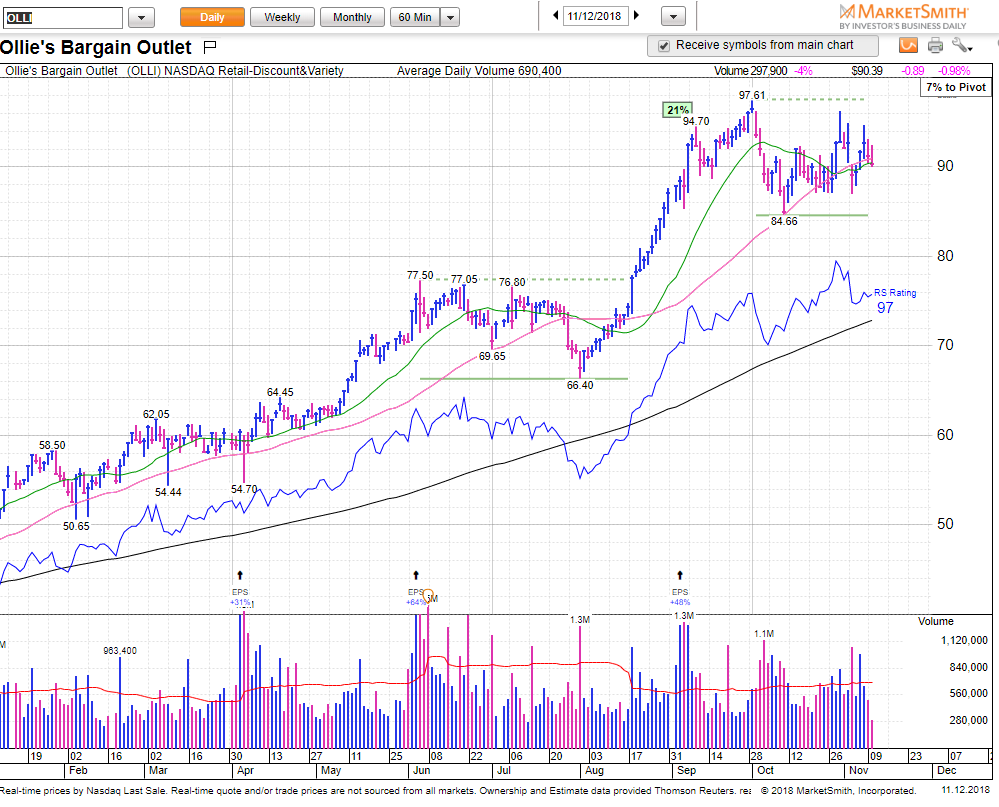Screen dimensions: 999x807
Task: Click the 66.40 price low label
Action: click(580, 385)
